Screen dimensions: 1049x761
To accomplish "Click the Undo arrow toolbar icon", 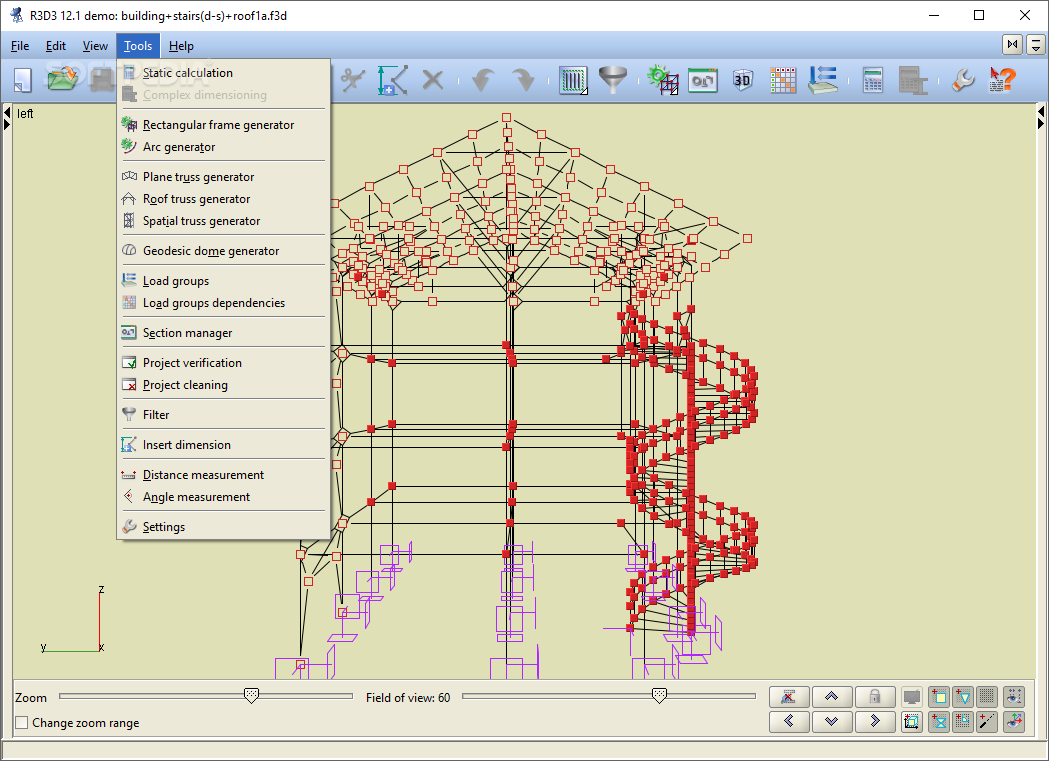I will [483, 80].
